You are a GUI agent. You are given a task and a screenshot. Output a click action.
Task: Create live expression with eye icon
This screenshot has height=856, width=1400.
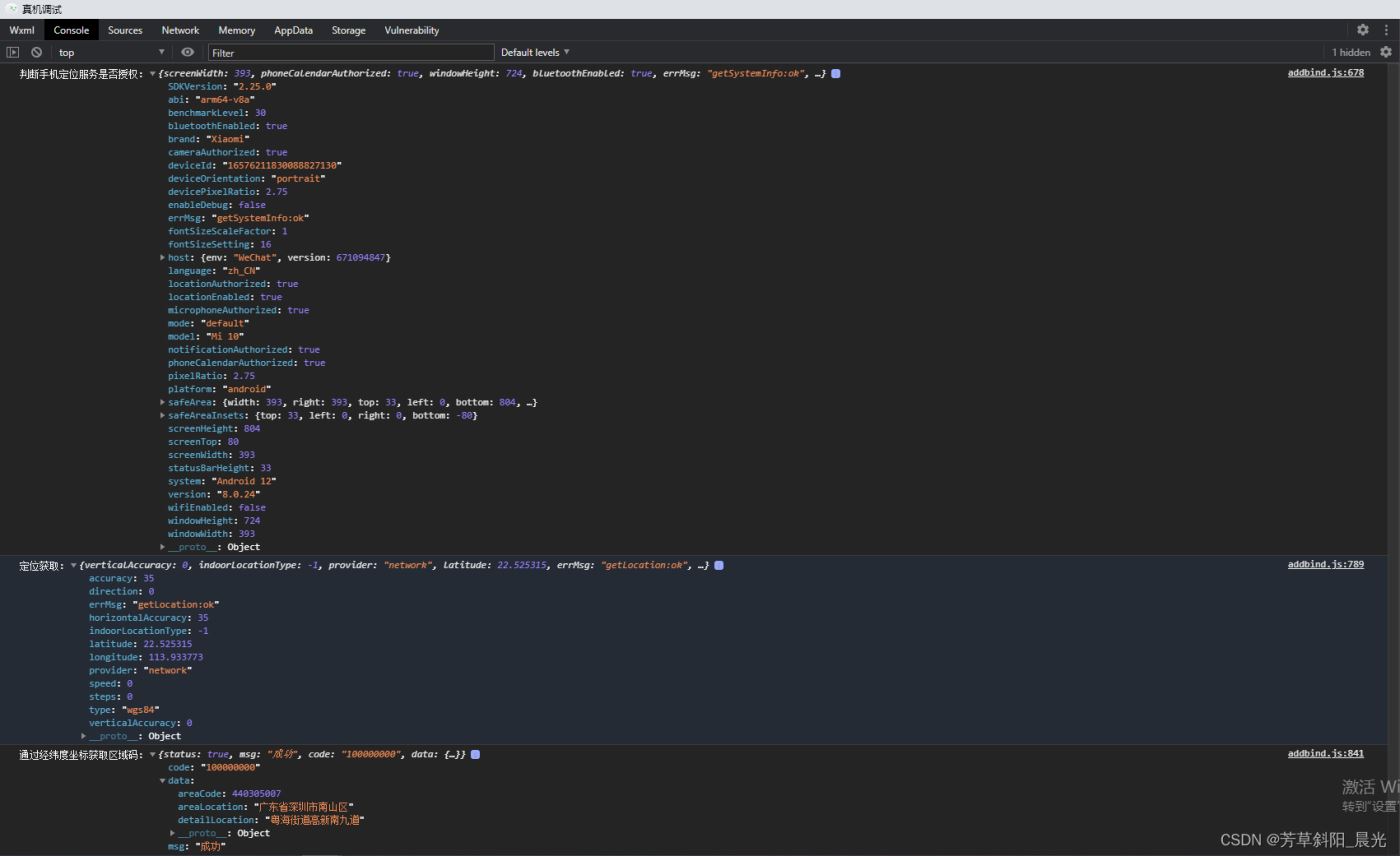click(187, 52)
